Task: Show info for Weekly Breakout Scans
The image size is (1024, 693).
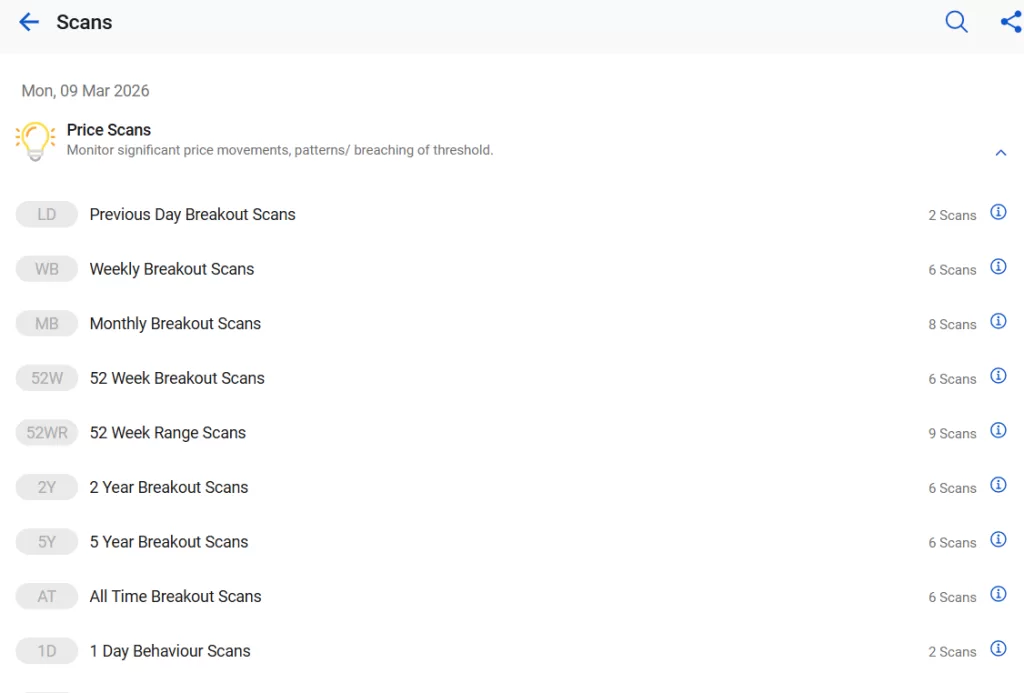Action: 997,267
